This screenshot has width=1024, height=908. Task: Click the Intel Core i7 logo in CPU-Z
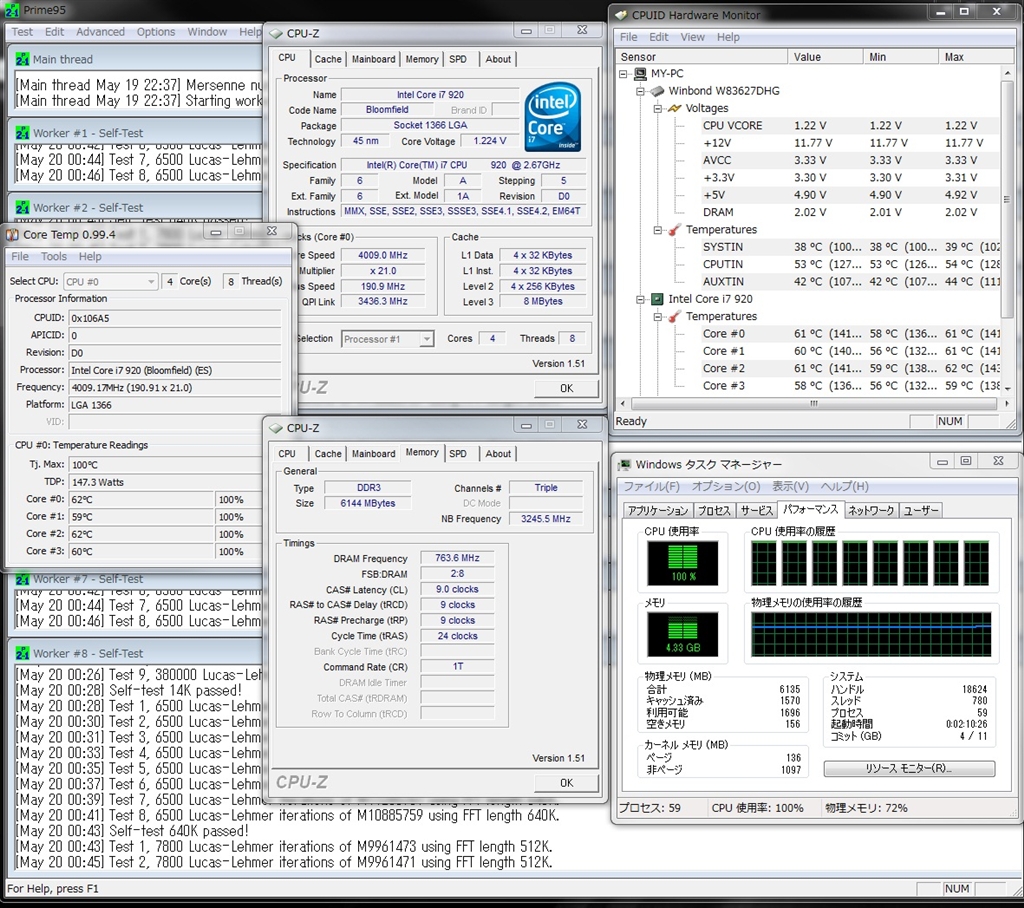[x=553, y=116]
